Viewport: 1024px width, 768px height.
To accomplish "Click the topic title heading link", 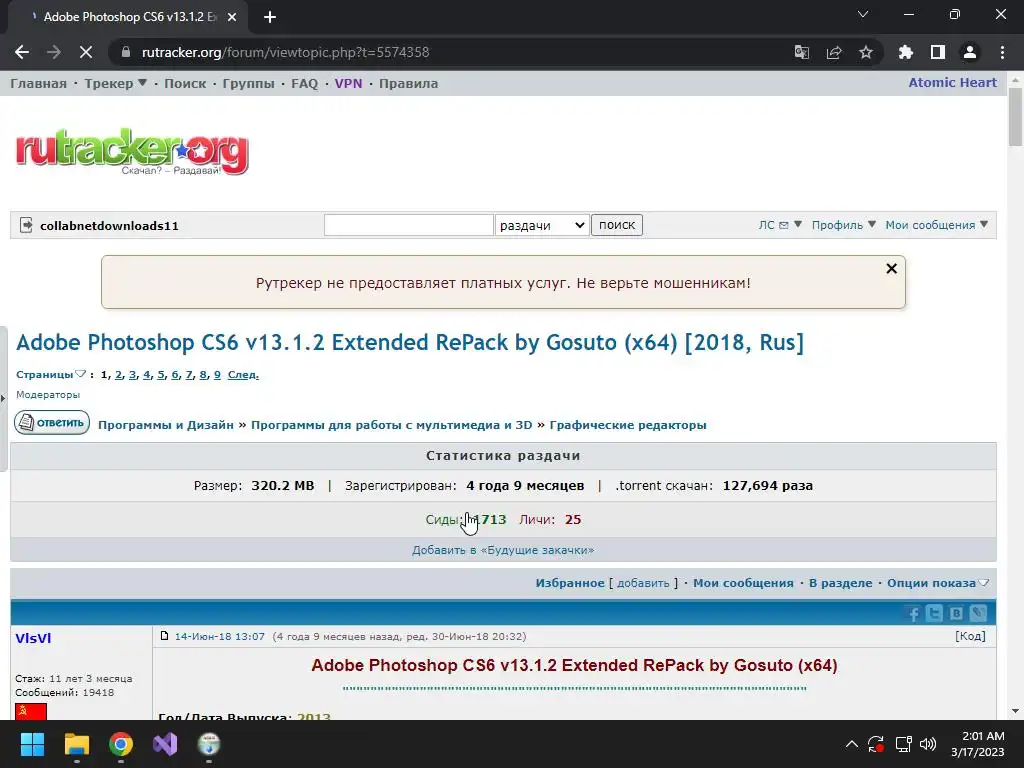I will coord(410,342).
